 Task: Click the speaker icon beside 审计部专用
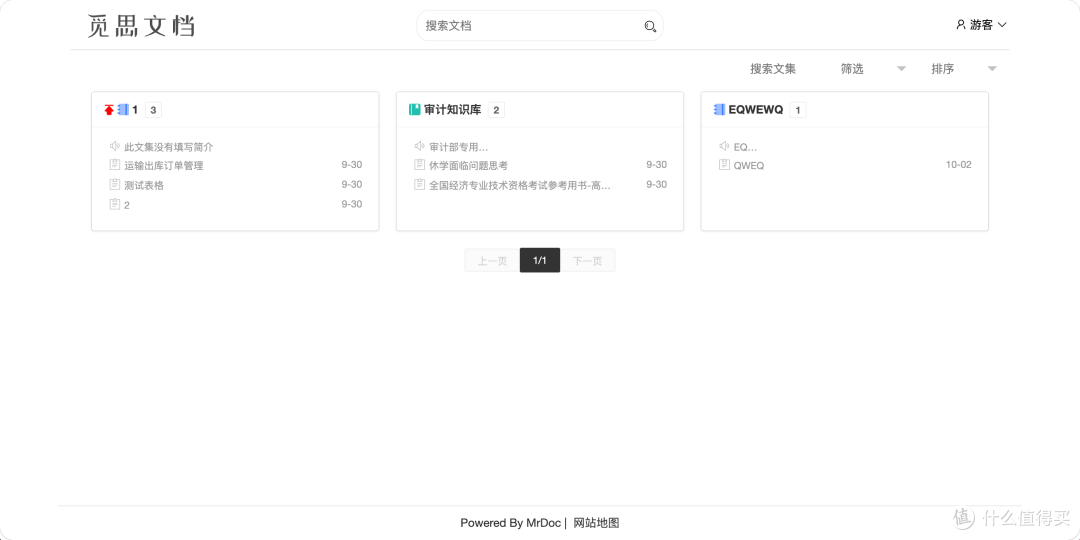tap(419, 146)
